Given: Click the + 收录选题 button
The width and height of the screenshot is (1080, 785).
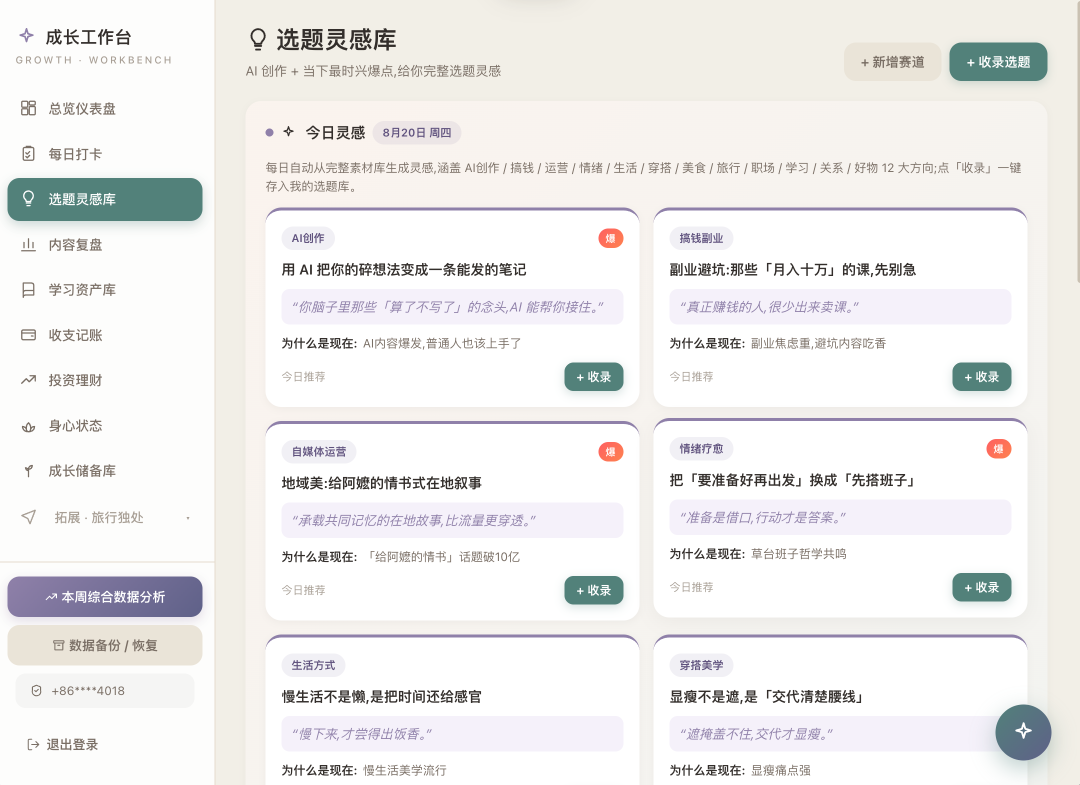Looking at the screenshot, I should click(998, 62).
